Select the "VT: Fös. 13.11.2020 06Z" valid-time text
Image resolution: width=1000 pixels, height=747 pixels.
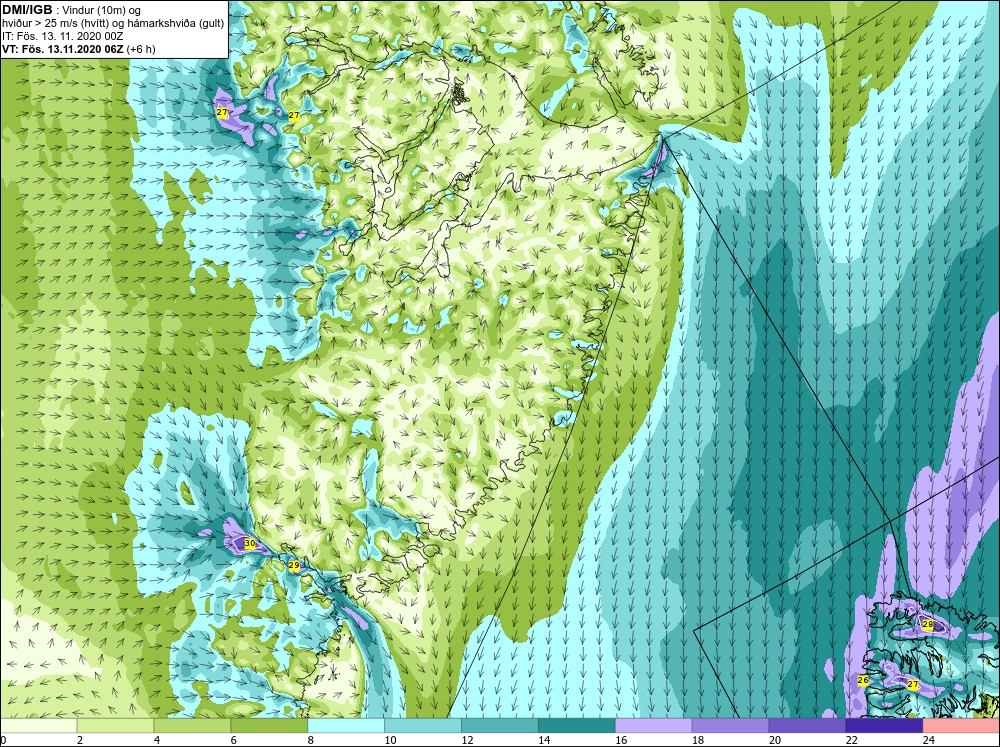click(62, 49)
